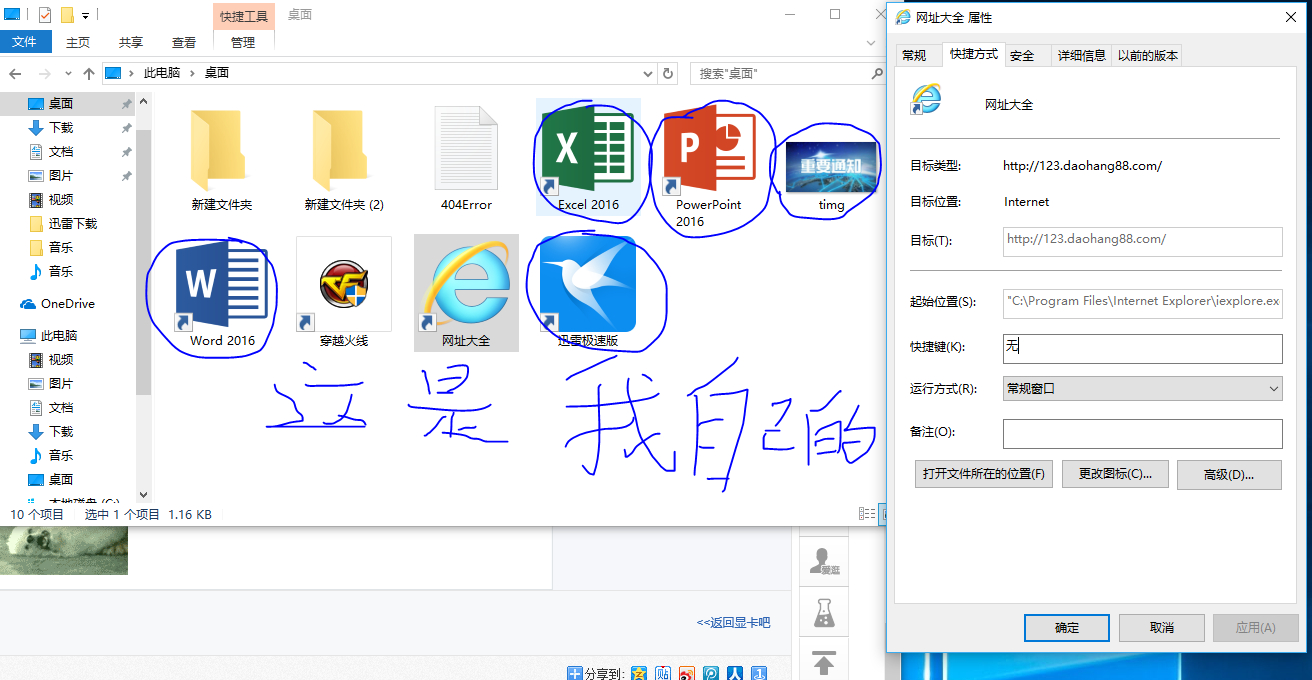Screen dimensions: 1312x680
Task: Share to Tieba 贴 icon
Action: (663, 673)
